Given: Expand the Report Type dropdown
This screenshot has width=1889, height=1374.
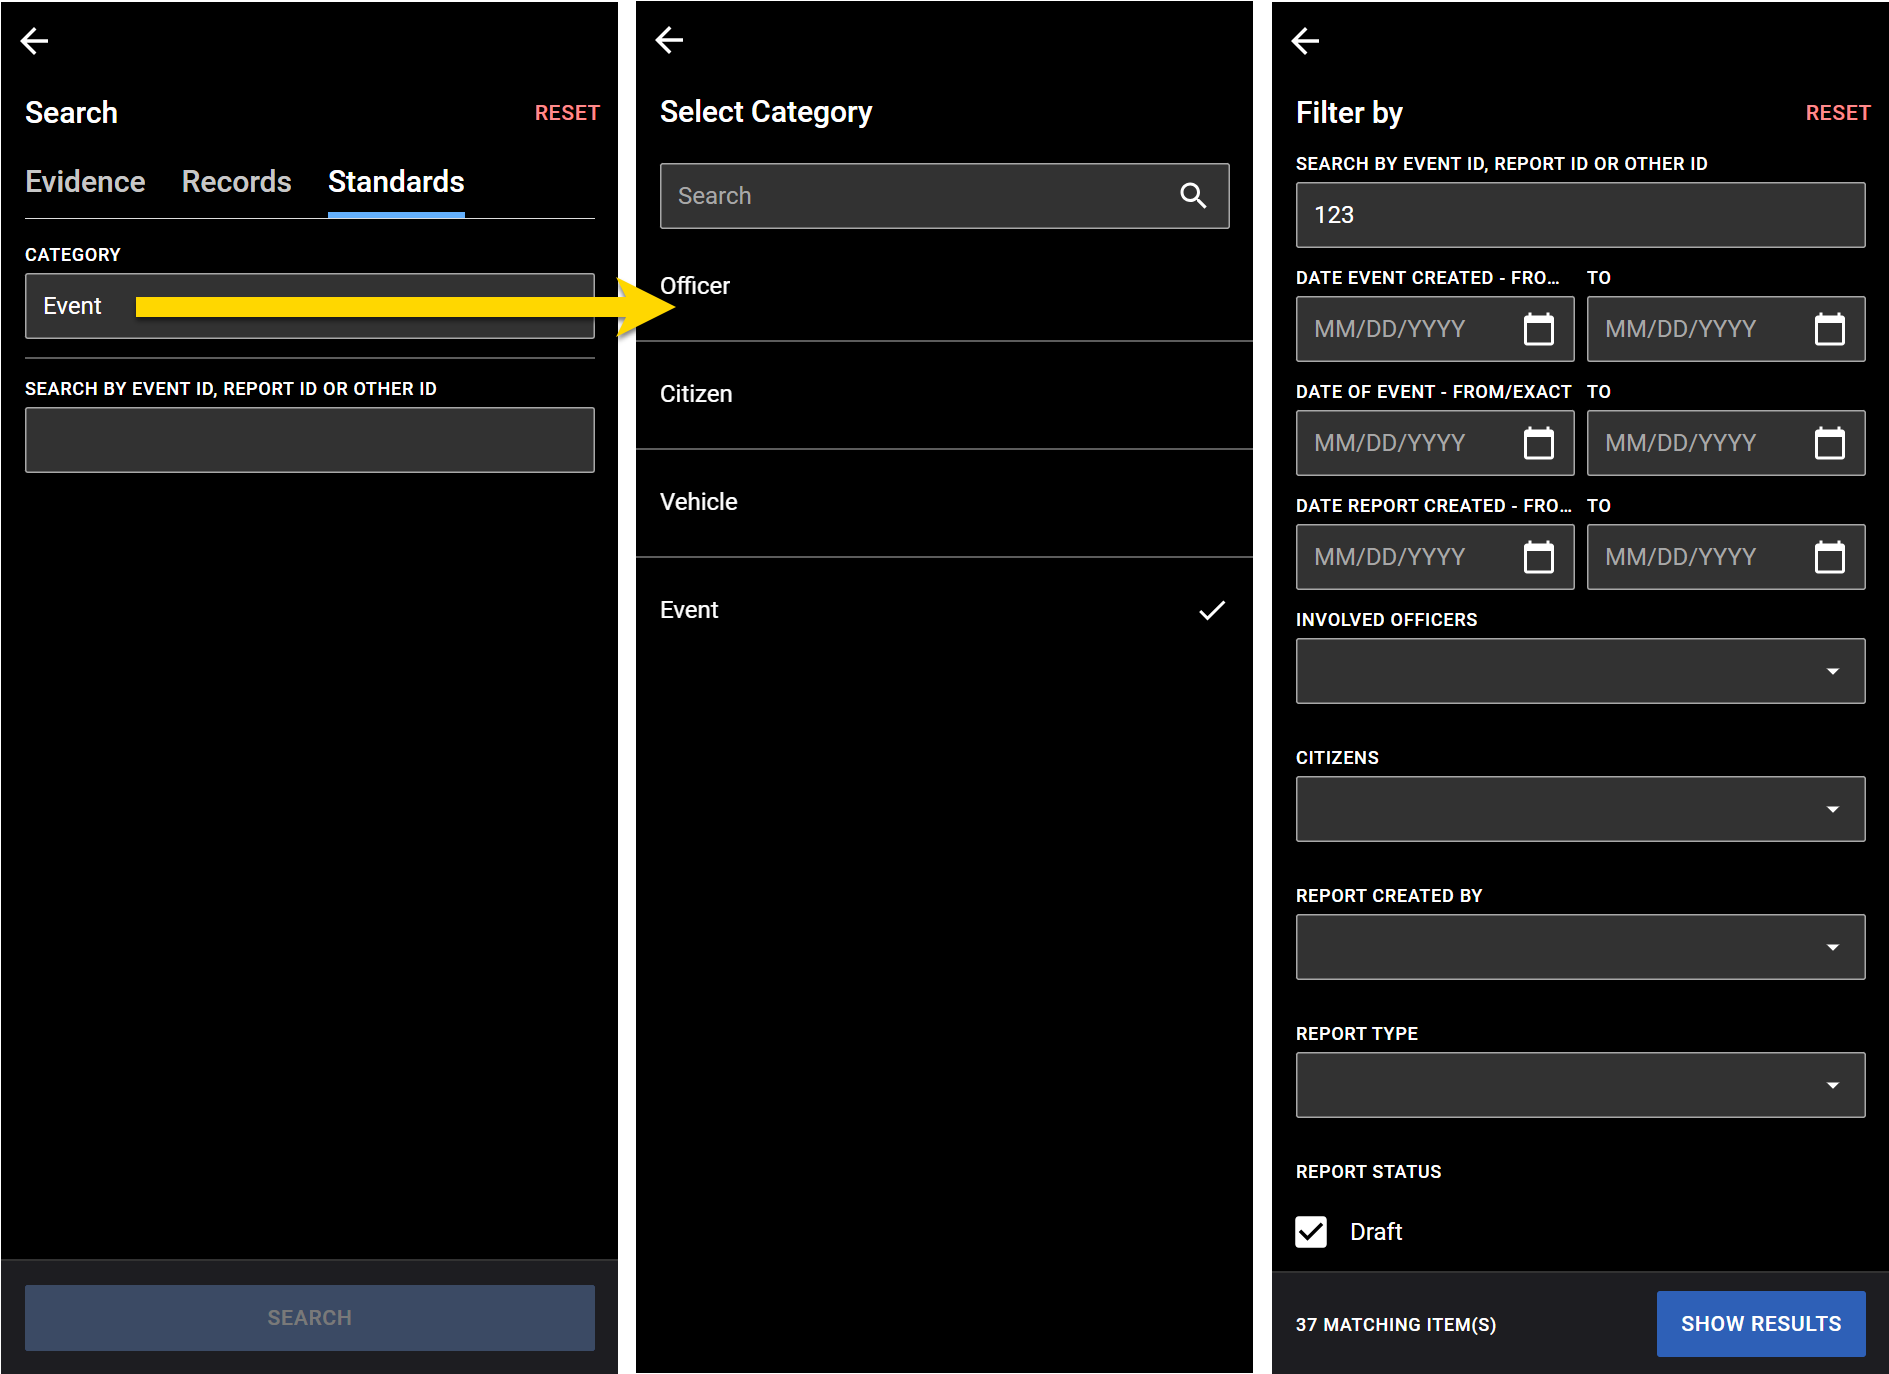Looking at the screenshot, I should pyautogui.click(x=1832, y=1085).
